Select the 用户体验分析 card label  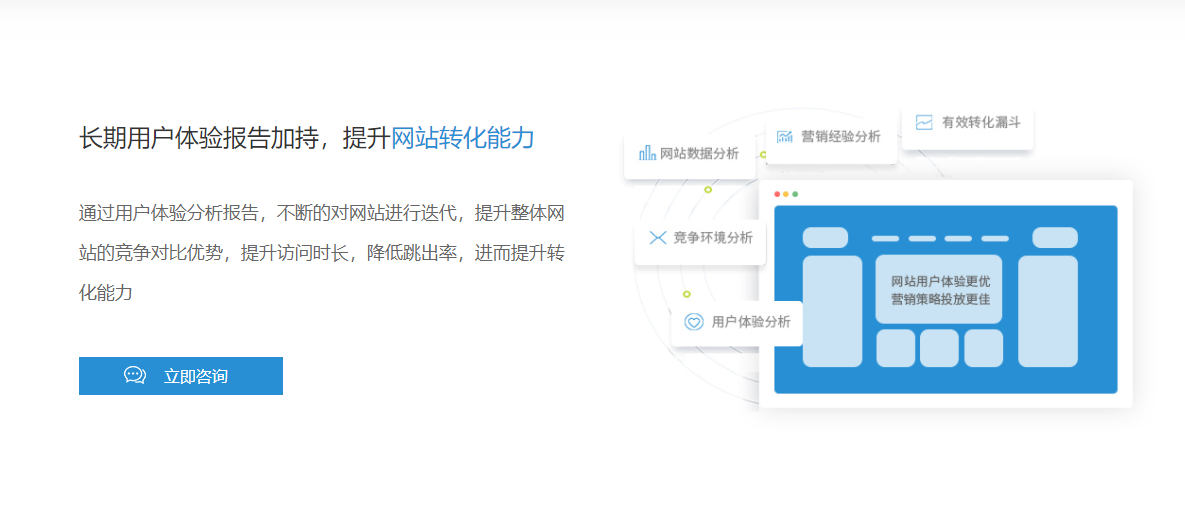(751, 322)
